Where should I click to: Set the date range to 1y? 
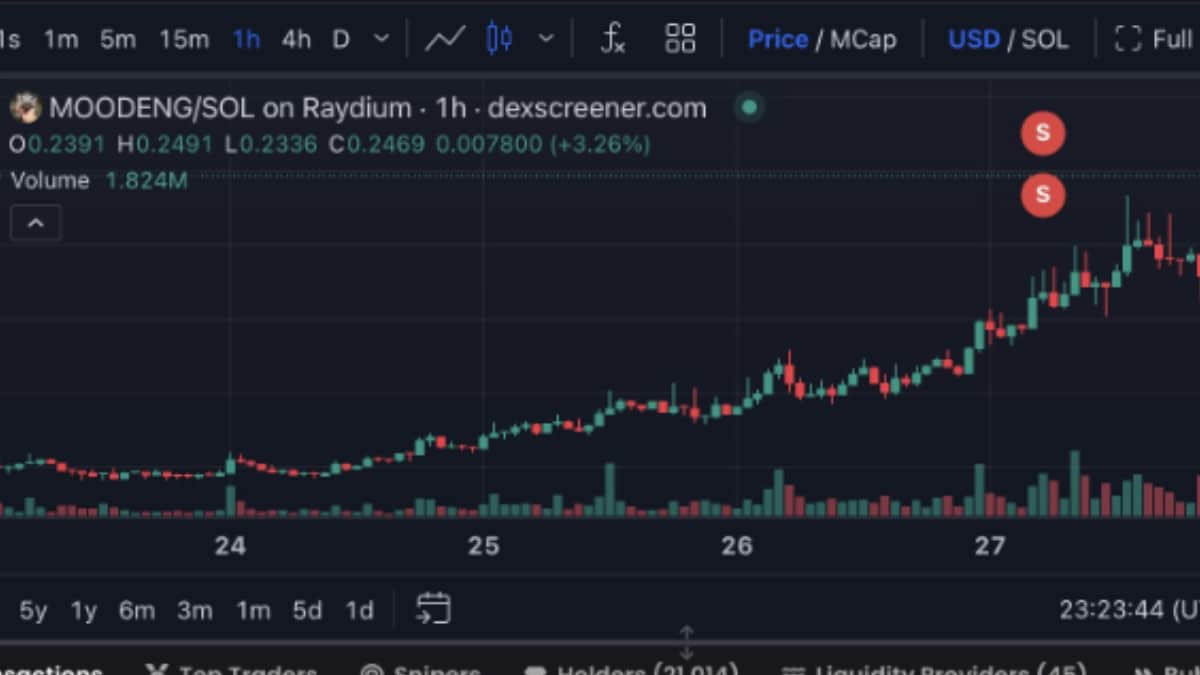click(84, 610)
